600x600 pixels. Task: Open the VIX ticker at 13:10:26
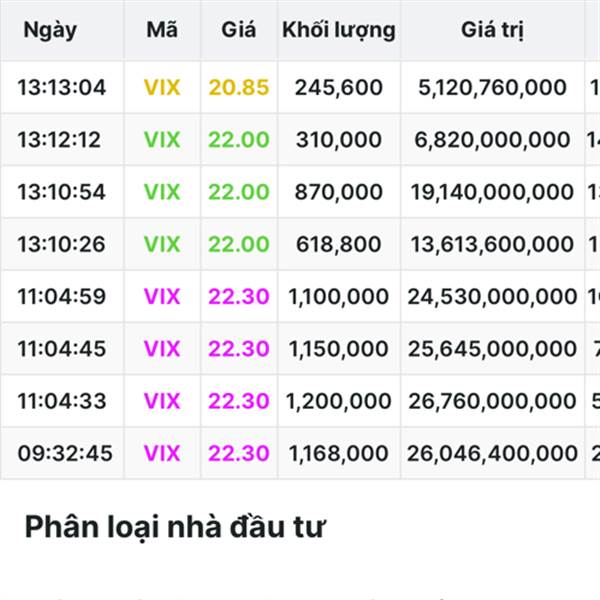tap(162, 244)
